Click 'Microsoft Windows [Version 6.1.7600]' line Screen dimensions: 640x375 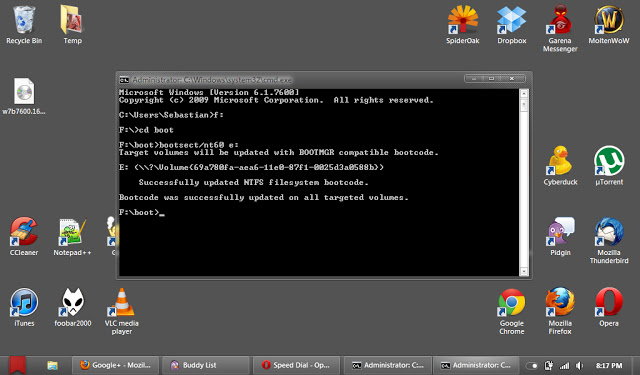[209, 93]
